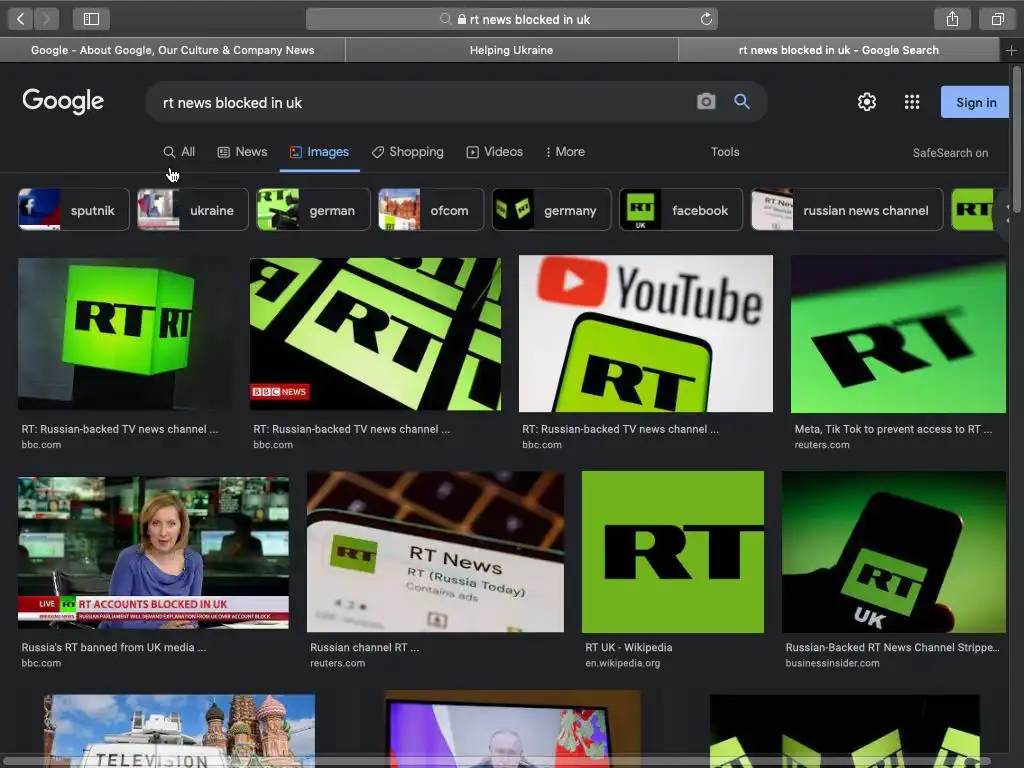
Task: Open the RT Accounts Blocked in UK image
Action: click(153, 552)
